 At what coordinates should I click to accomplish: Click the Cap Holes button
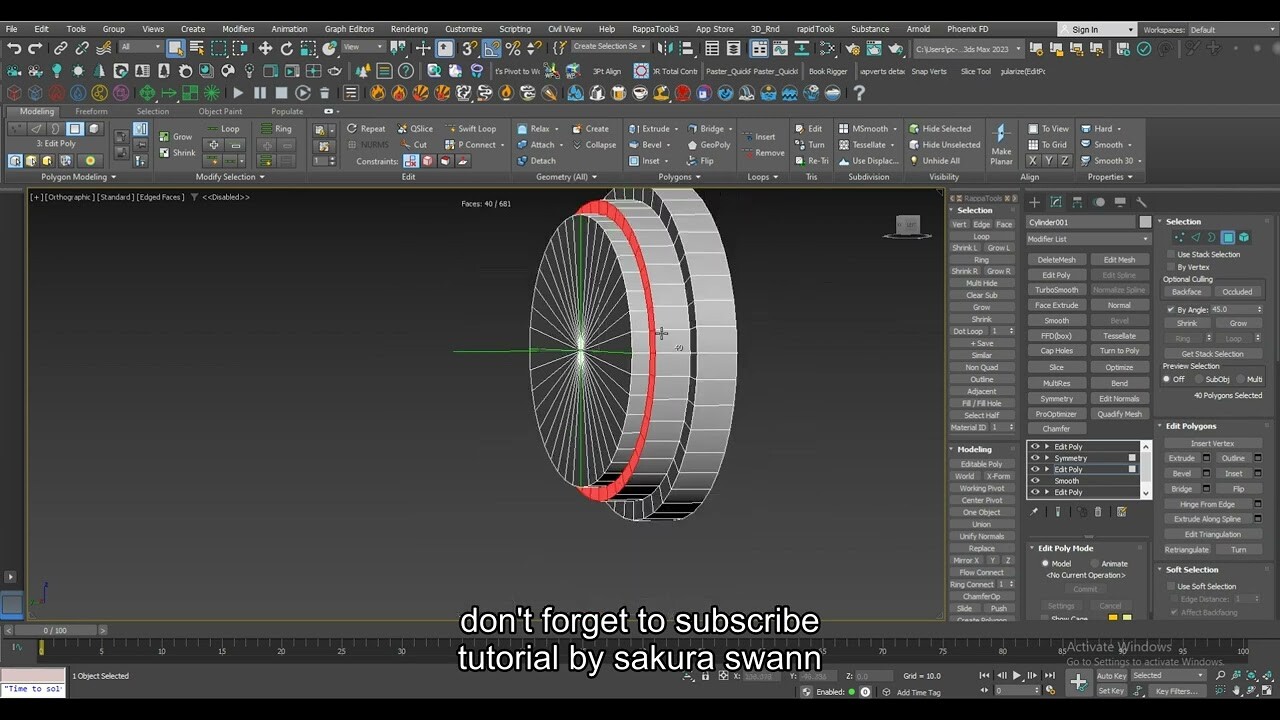[1056, 350]
